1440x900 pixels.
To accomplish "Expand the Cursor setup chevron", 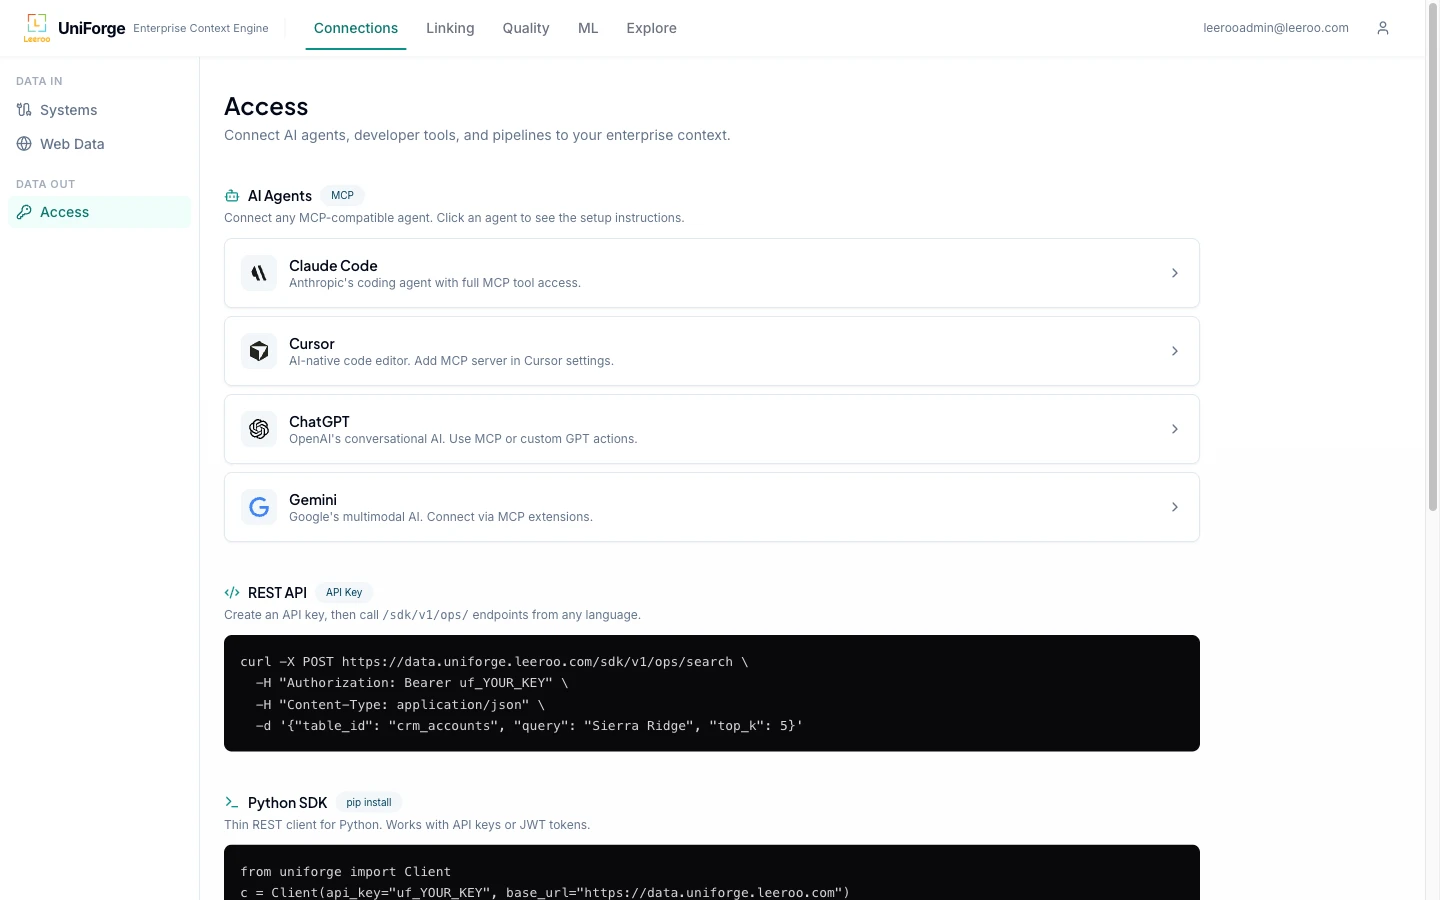I will point(1174,351).
